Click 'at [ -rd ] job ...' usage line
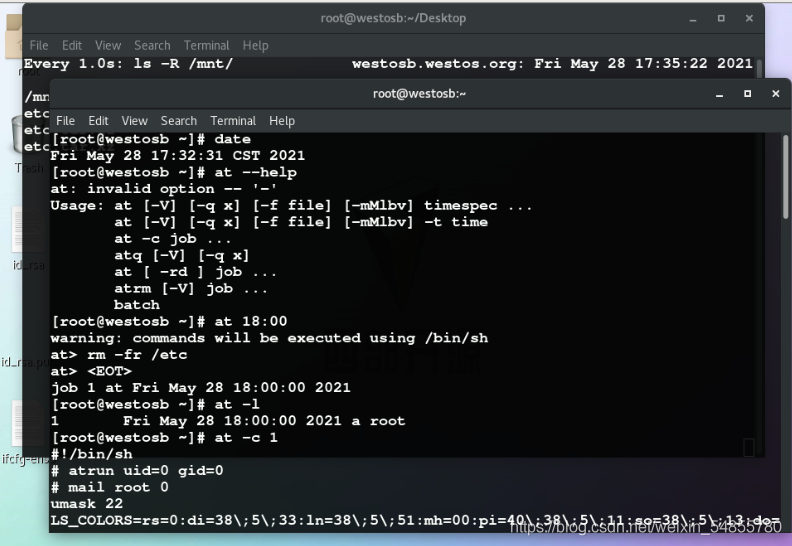792x546 pixels. [x=195, y=272]
